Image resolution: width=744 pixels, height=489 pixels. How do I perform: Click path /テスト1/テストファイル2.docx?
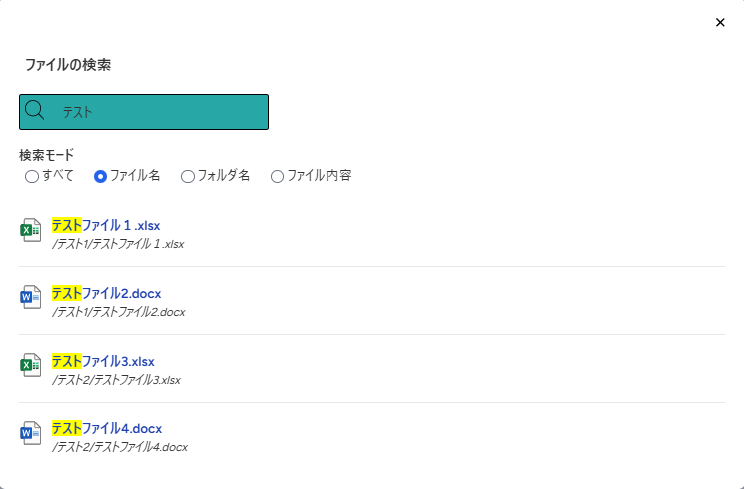119,312
